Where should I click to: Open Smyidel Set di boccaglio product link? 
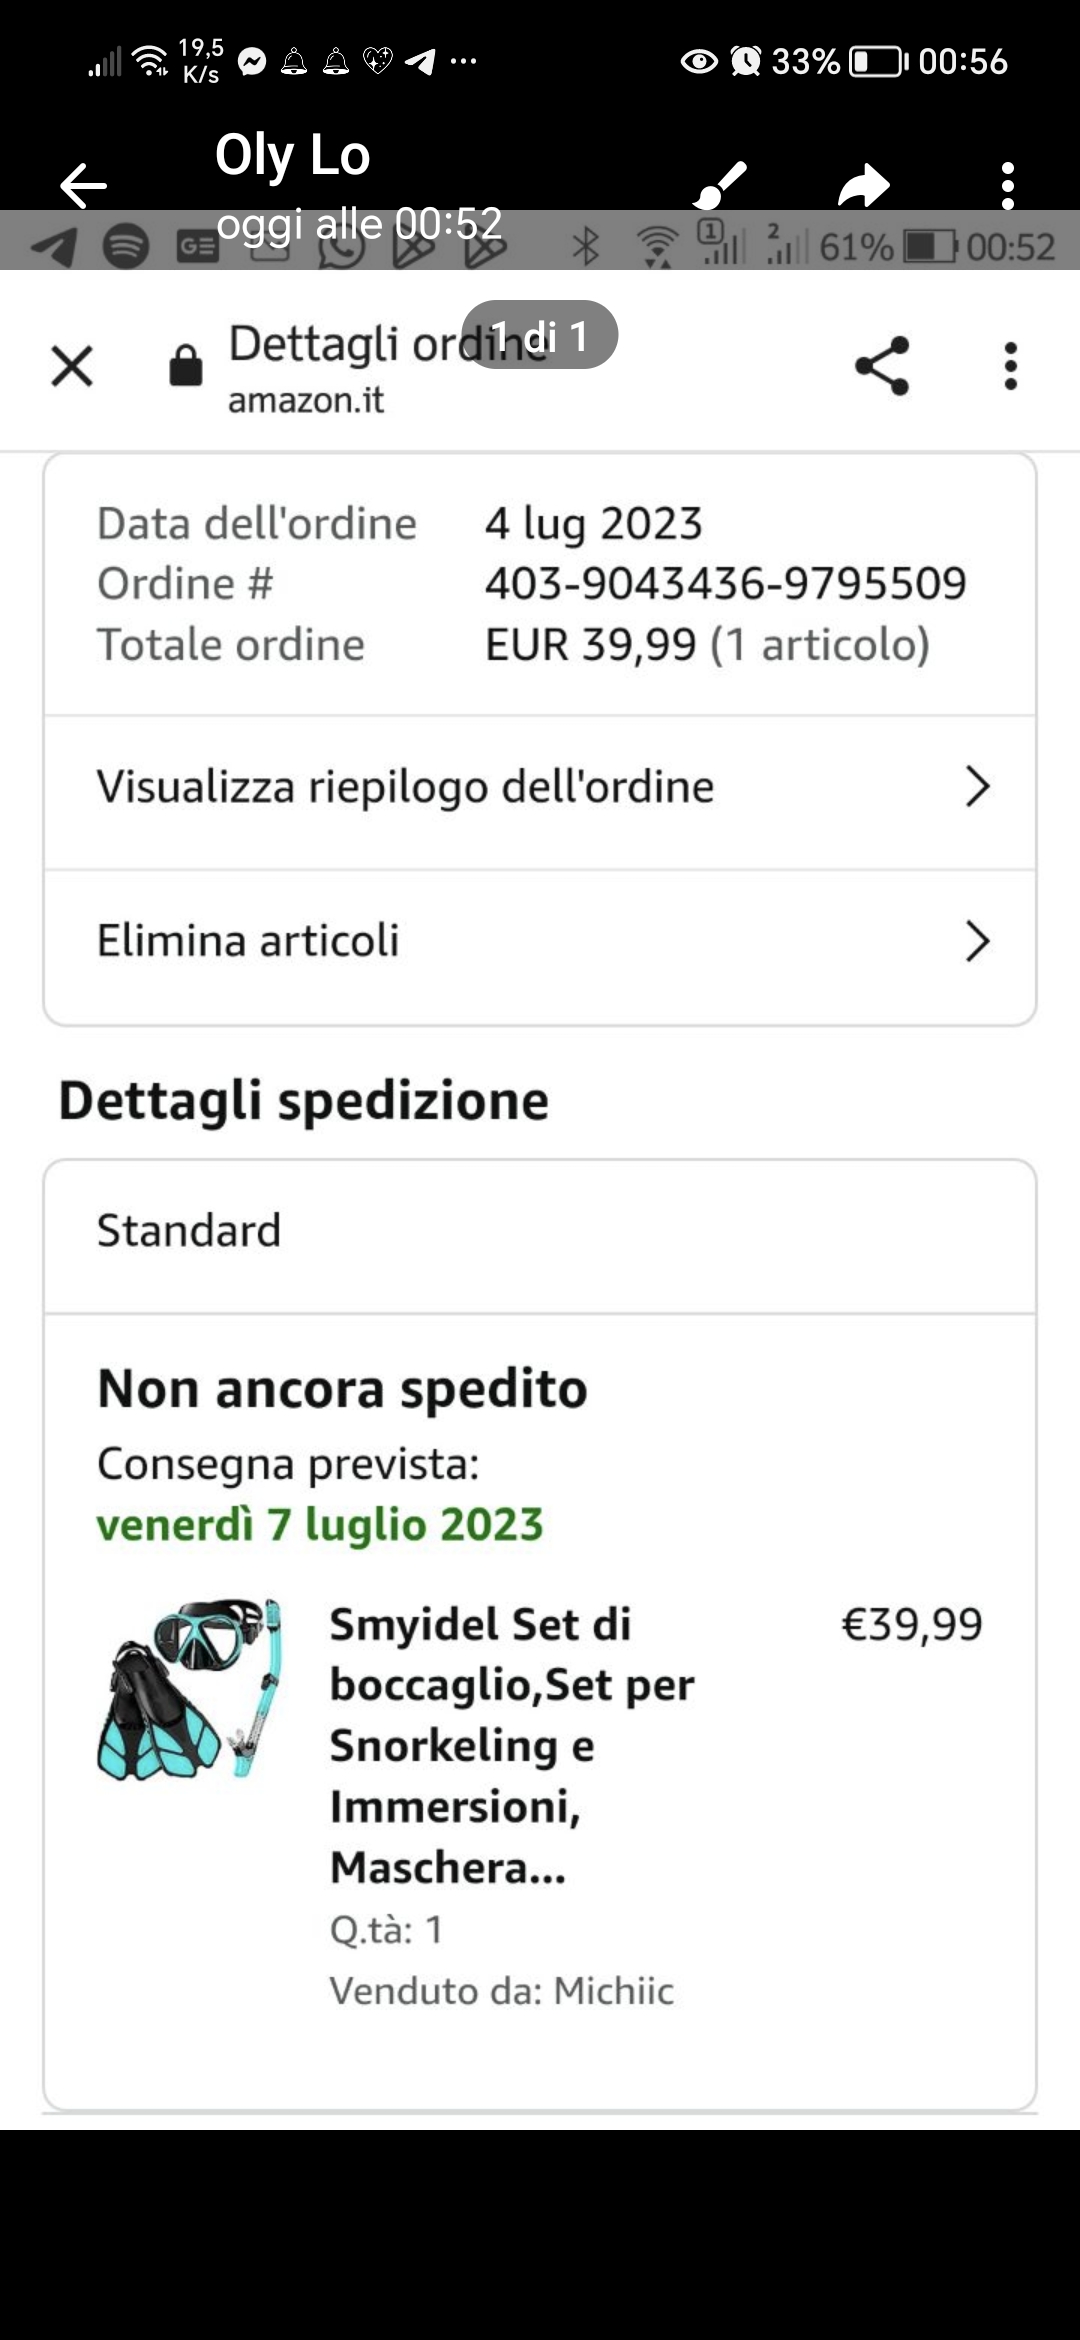point(512,1745)
